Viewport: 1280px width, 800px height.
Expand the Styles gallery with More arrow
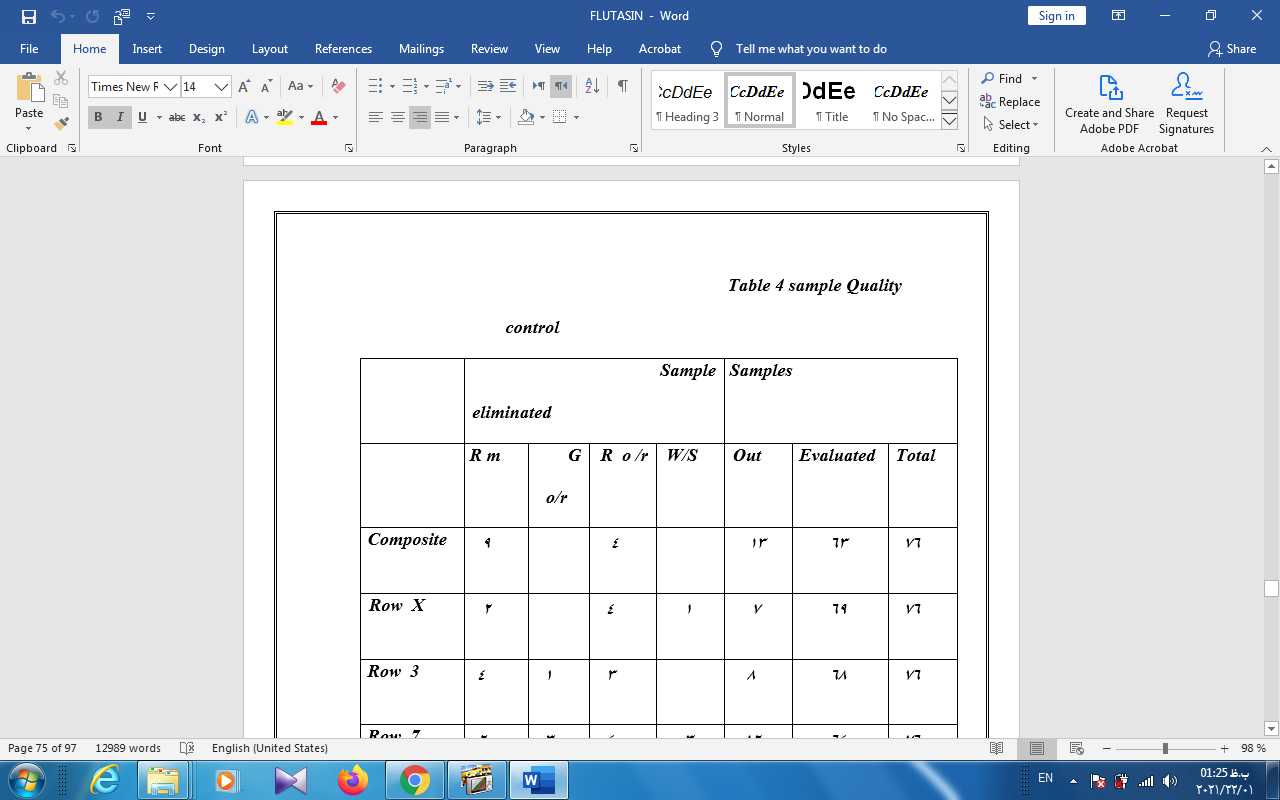click(949, 121)
